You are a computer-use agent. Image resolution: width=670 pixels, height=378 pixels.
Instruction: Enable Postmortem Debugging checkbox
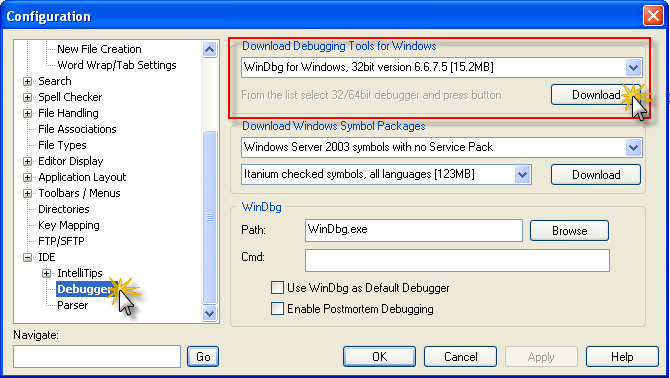coord(277,309)
